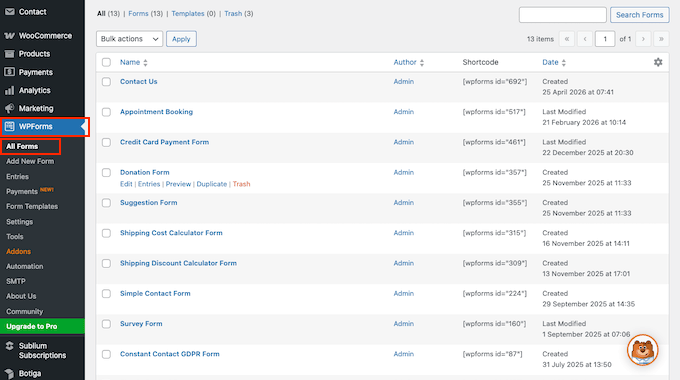Screen dimensions: 680x380
Task: Select the All (13) filter
Action: click(108, 13)
